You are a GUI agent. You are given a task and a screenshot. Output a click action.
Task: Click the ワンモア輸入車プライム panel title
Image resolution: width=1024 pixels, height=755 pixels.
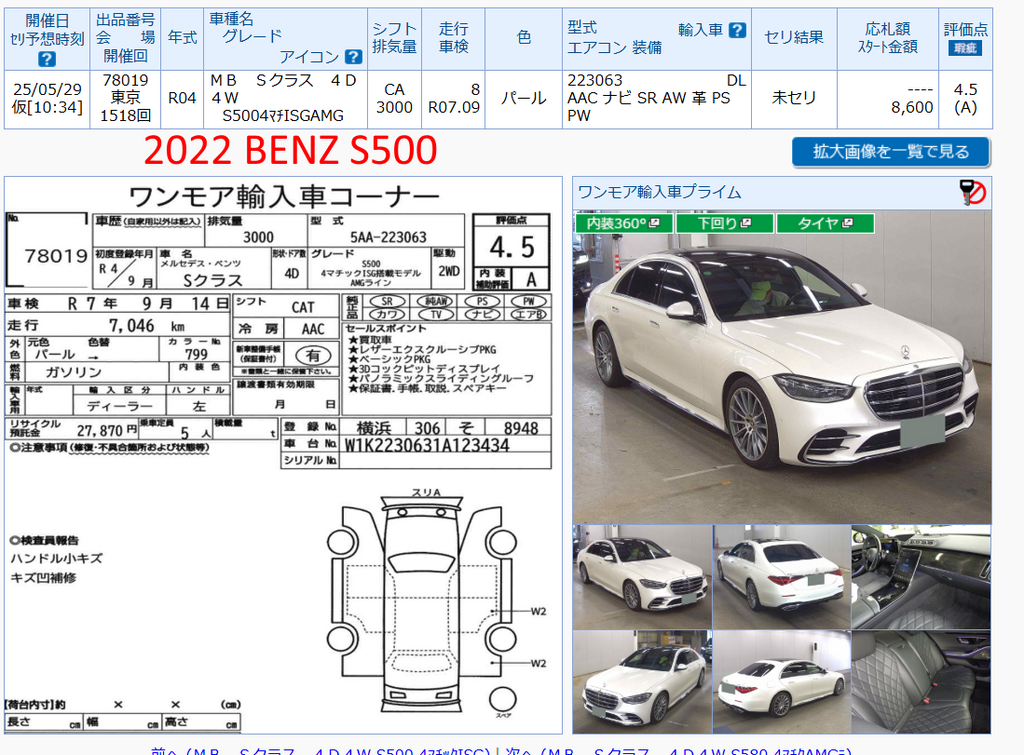point(660,192)
